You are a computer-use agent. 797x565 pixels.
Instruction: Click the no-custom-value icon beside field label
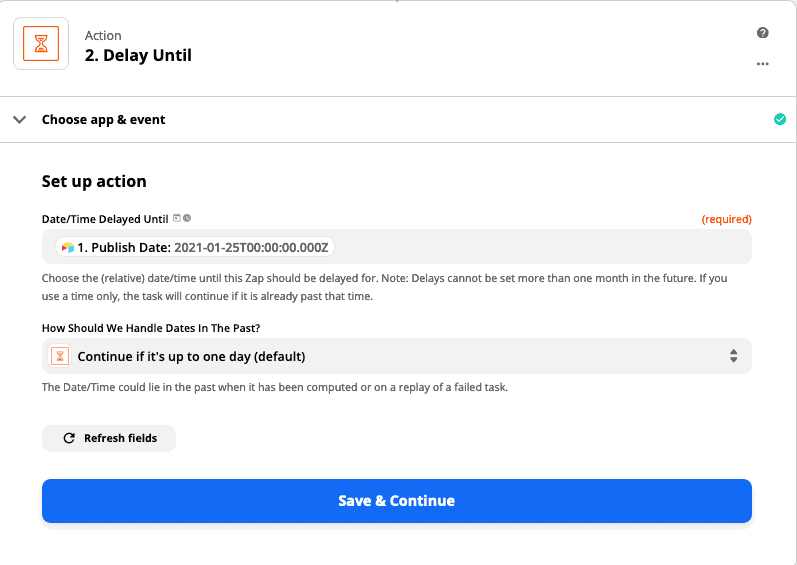[187, 218]
